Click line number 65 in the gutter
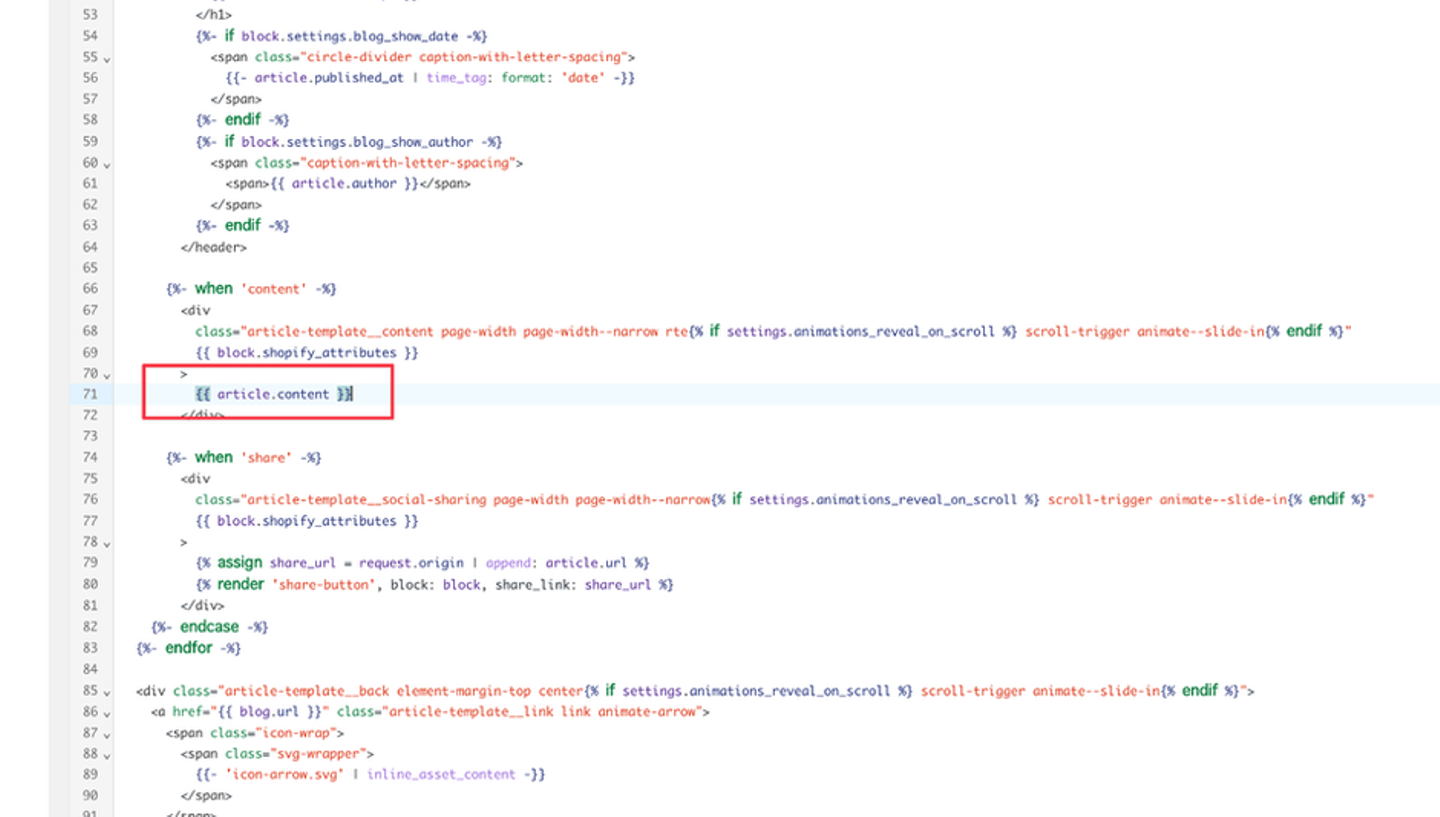This screenshot has height=817, width=1440. pos(90,268)
